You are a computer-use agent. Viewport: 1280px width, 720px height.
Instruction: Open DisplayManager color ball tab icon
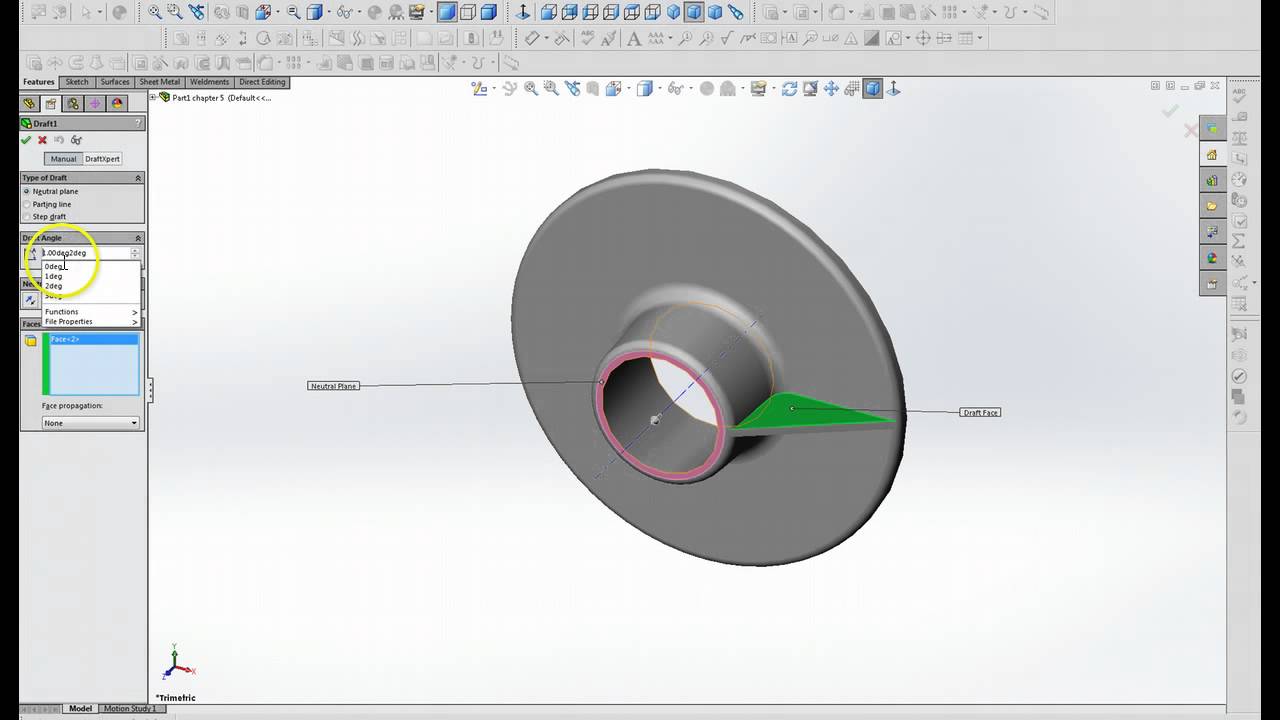pyautogui.click(x=117, y=104)
